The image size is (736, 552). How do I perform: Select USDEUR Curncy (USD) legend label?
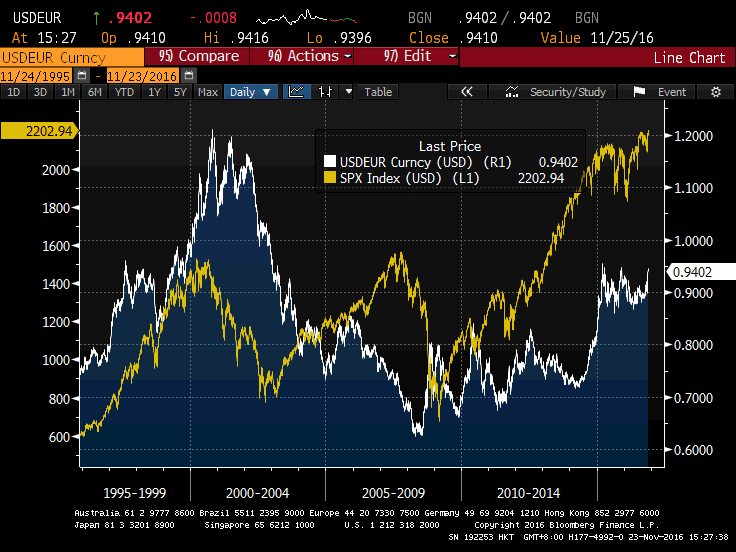(x=406, y=162)
